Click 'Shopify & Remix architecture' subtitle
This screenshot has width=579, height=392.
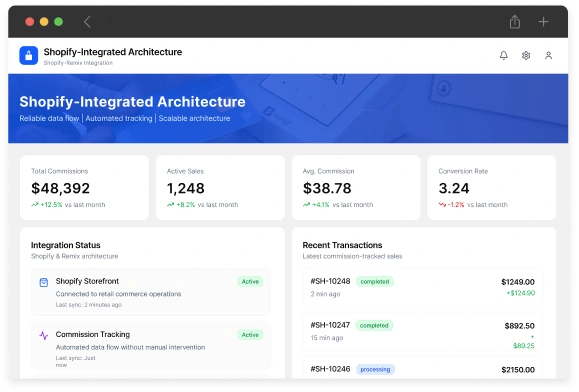point(75,256)
